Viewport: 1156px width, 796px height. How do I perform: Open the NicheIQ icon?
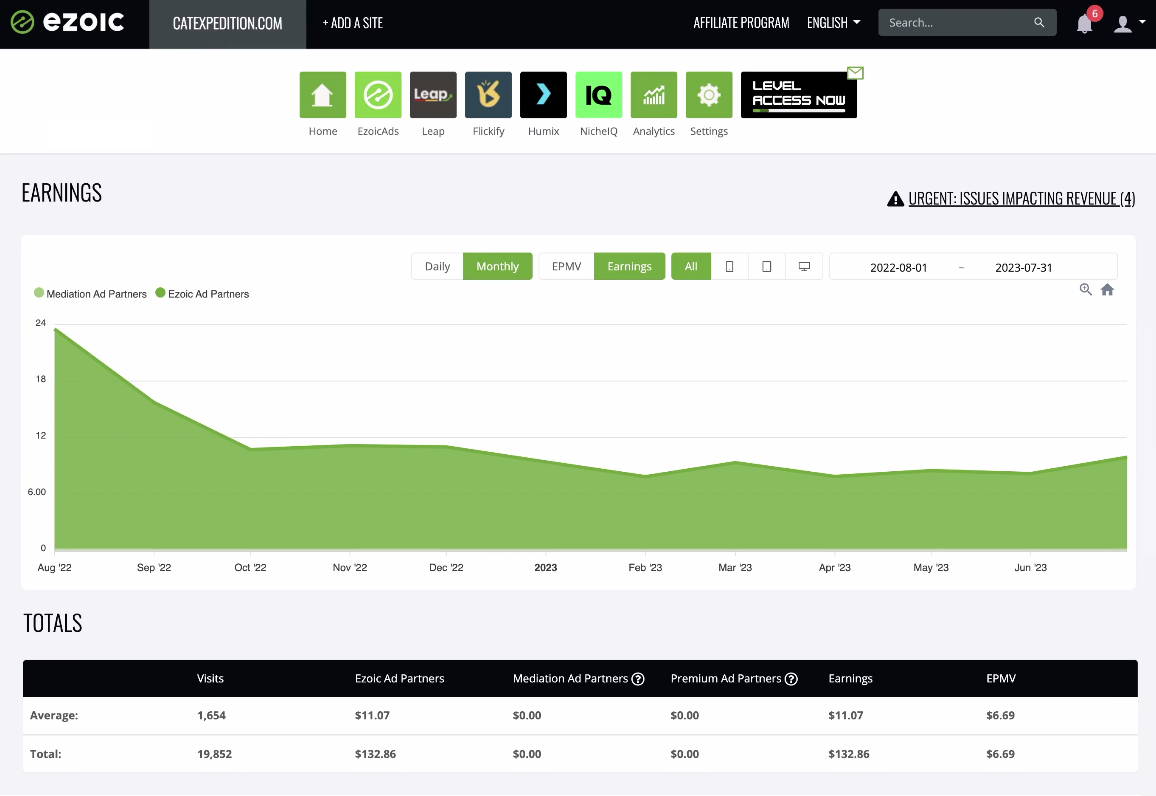click(x=599, y=94)
